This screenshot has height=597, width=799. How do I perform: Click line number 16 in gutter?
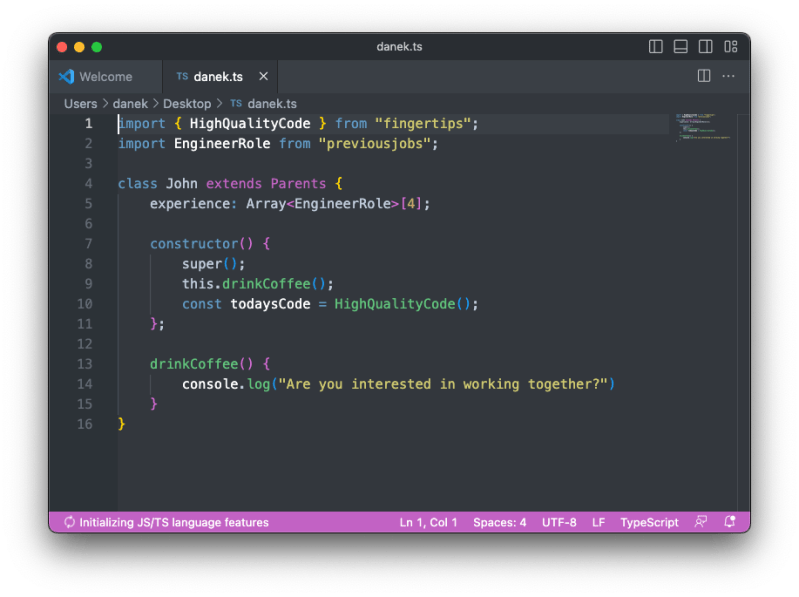85,424
